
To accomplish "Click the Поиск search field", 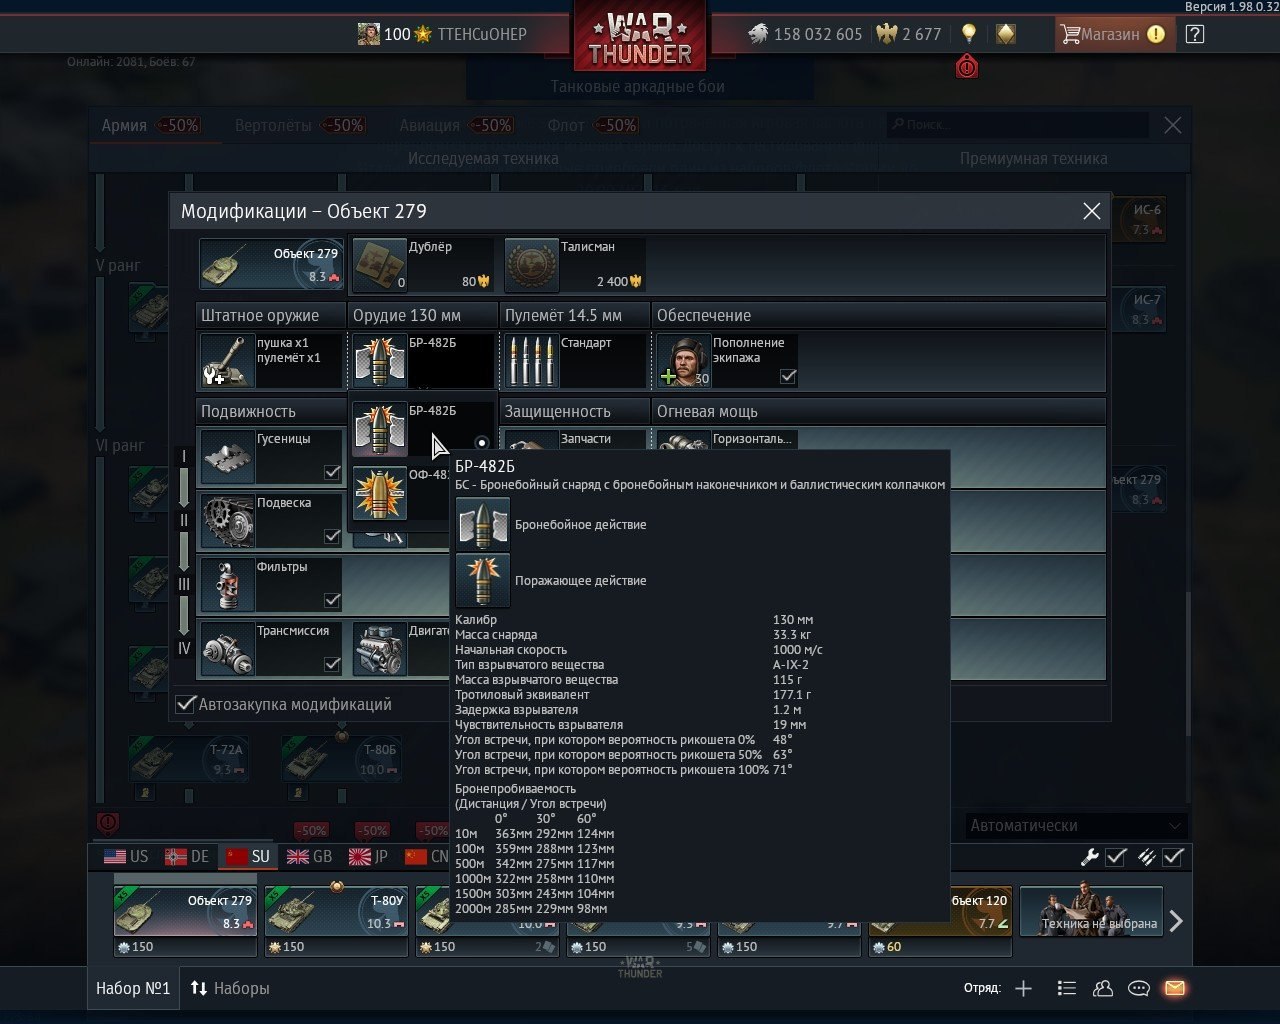I will pyautogui.click(x=1017, y=125).
